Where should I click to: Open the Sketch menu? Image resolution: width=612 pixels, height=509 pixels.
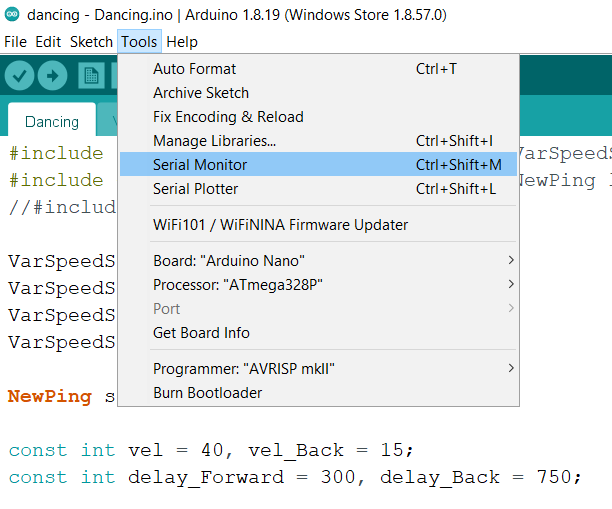pos(91,42)
